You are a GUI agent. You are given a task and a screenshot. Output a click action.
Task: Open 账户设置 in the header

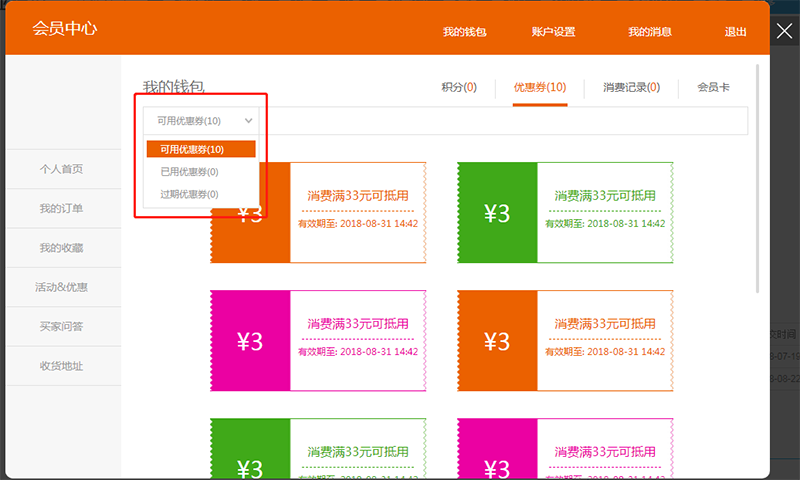tap(553, 32)
